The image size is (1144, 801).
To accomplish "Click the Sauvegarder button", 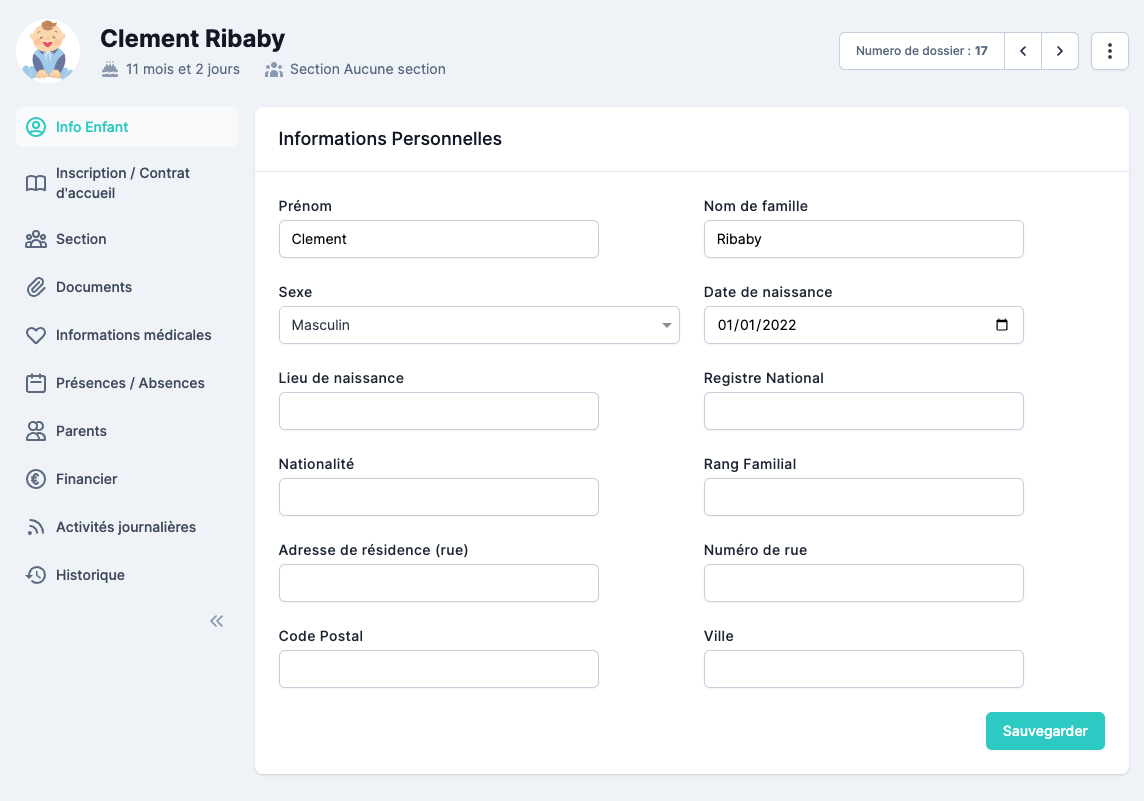I will click(1045, 731).
